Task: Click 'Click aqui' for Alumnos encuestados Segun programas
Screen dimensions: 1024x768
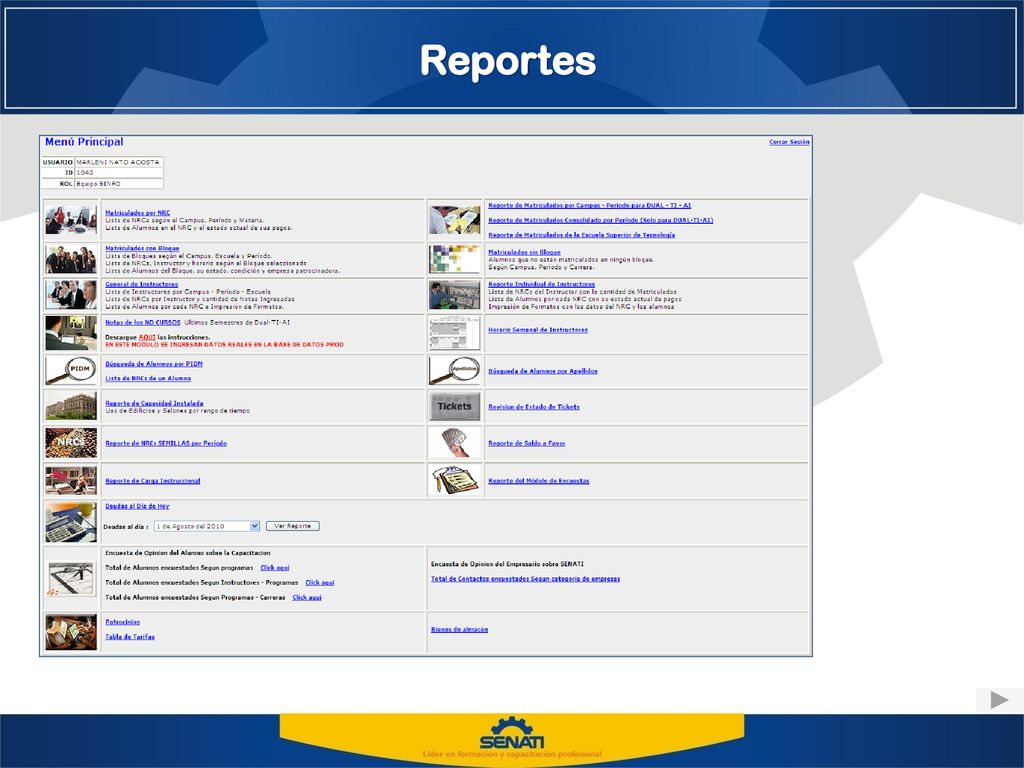Action: [275, 568]
